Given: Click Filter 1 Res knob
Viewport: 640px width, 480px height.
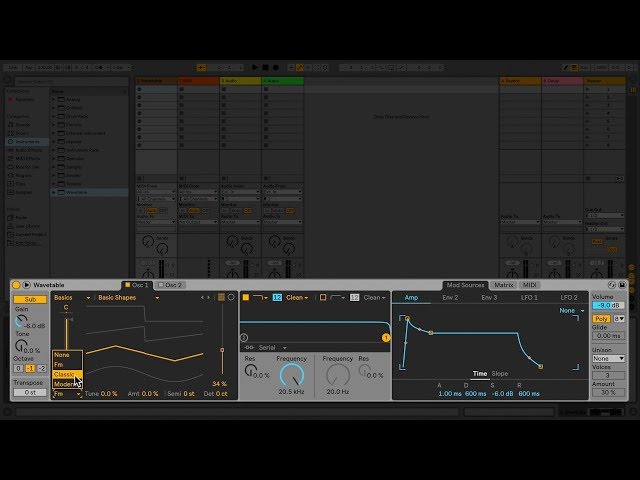Looking at the screenshot, I should (250, 371).
